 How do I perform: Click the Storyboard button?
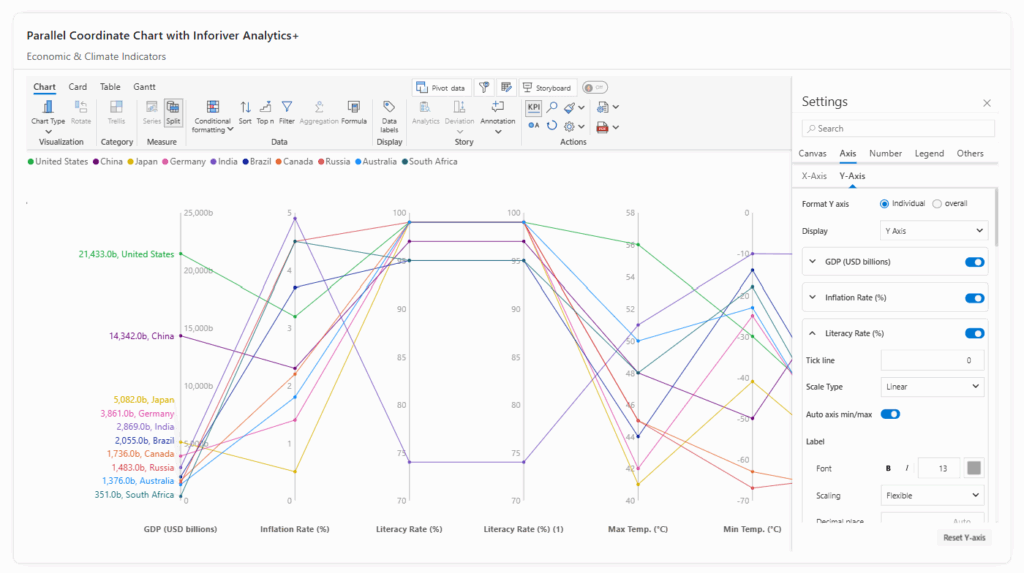pos(547,88)
